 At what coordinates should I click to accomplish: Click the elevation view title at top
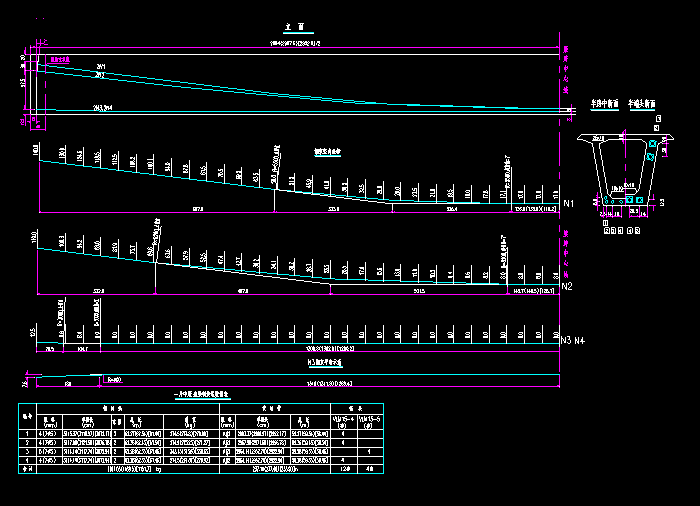coord(295,27)
